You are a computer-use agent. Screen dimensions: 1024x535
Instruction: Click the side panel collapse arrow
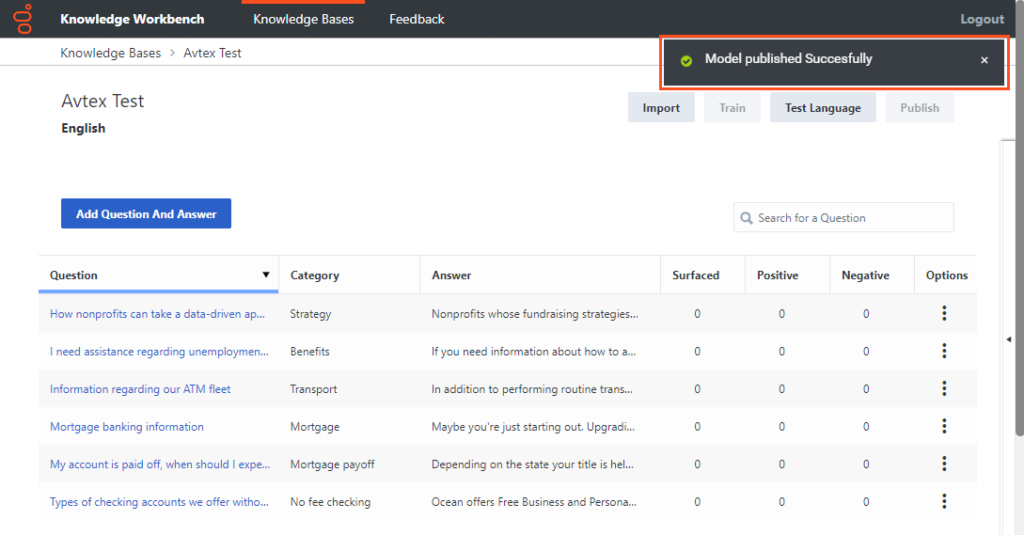(x=1009, y=339)
